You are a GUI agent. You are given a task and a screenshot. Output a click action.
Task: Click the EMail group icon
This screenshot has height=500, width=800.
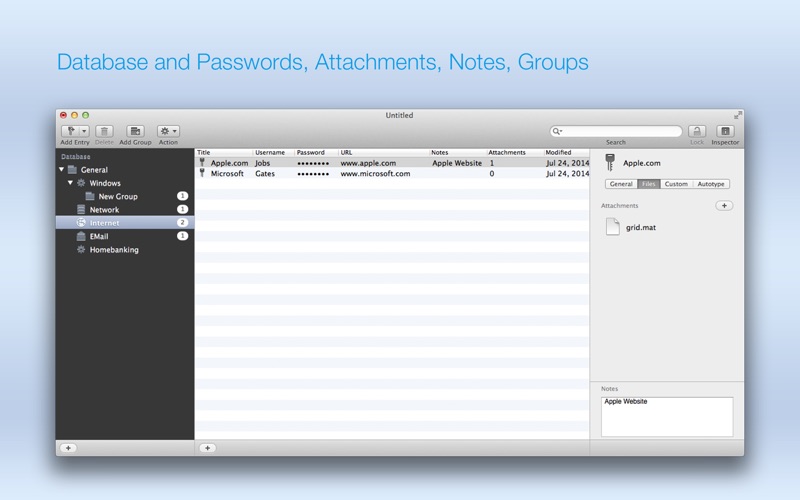point(81,236)
